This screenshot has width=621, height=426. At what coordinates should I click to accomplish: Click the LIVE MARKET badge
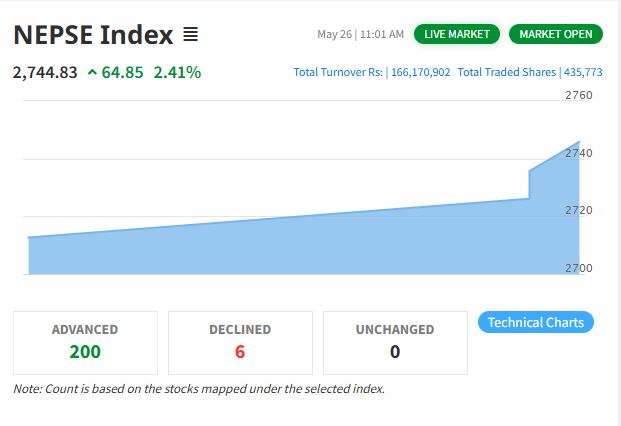[457, 34]
